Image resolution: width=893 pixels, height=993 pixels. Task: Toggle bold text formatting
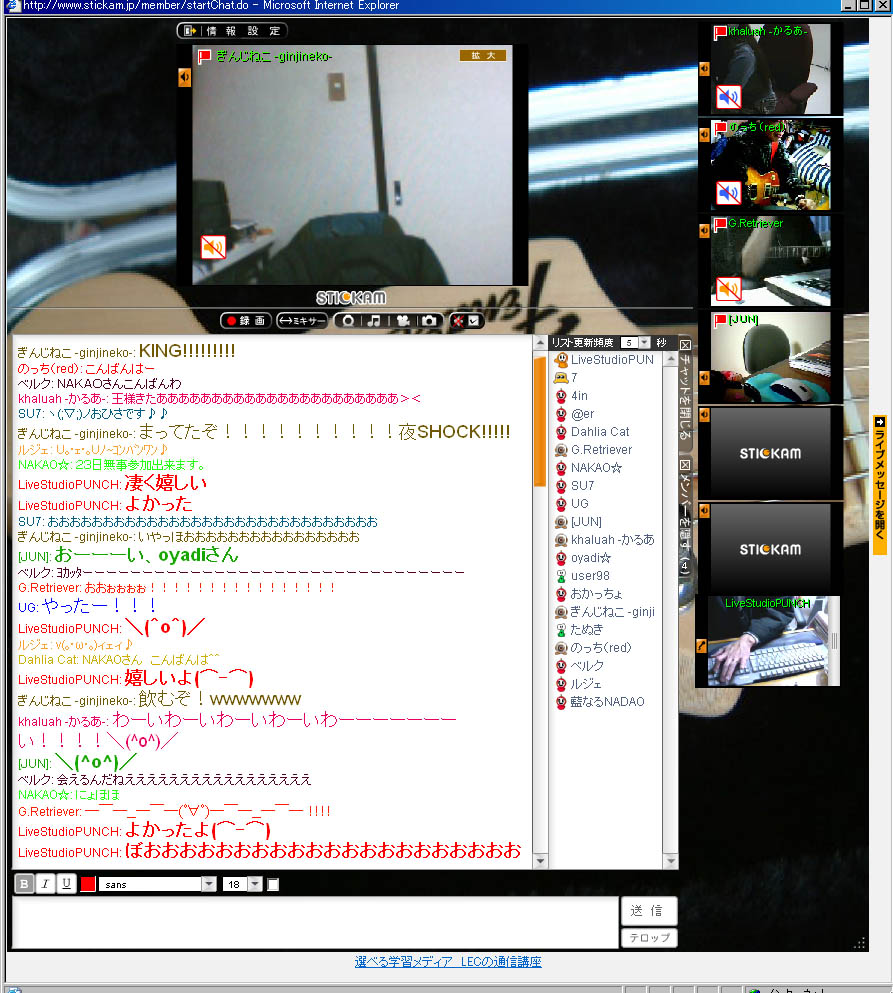point(24,883)
